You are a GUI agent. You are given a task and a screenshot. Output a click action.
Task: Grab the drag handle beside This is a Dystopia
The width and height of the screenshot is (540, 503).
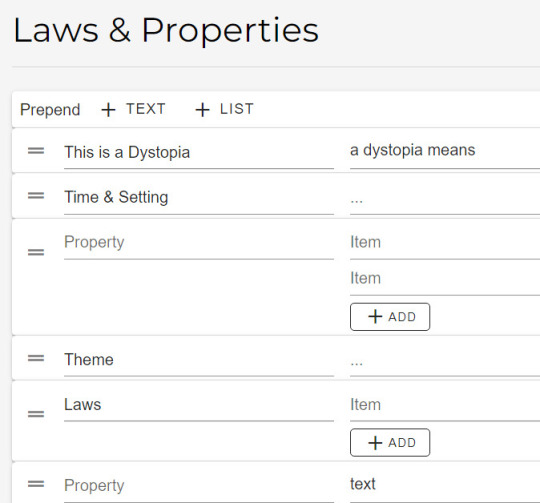(36, 151)
